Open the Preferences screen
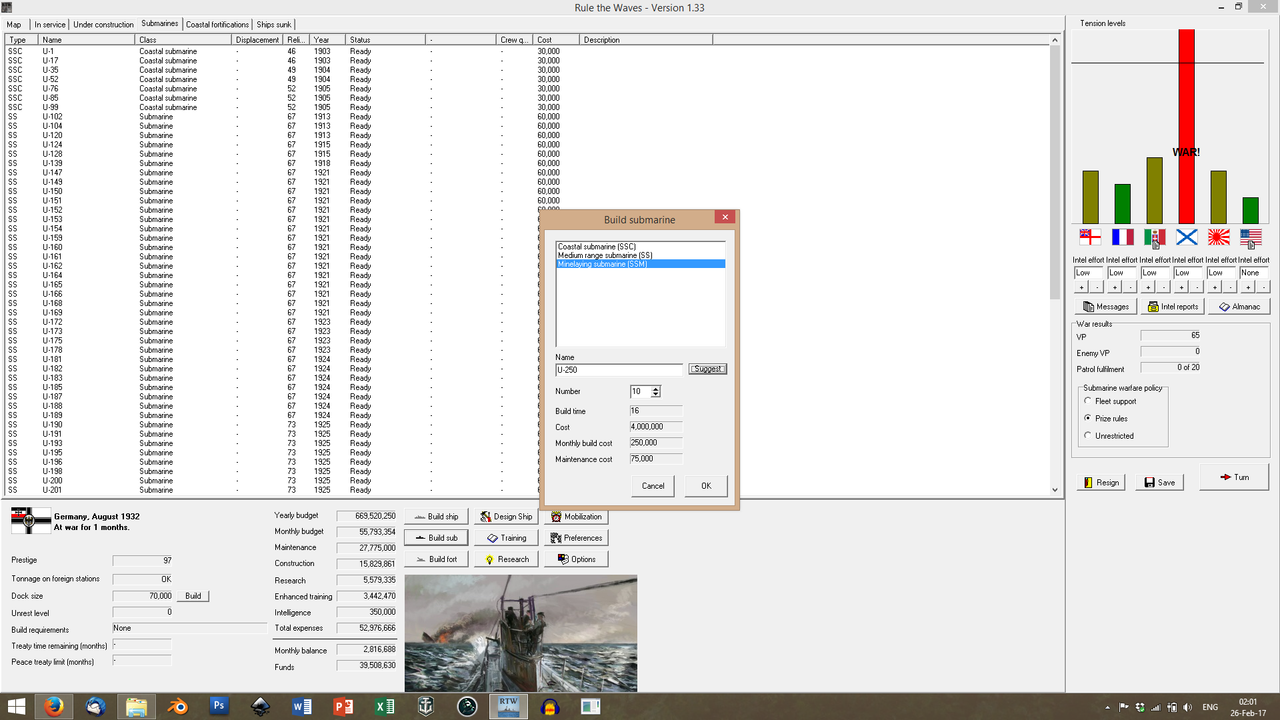The height and width of the screenshot is (720, 1280). click(576, 537)
